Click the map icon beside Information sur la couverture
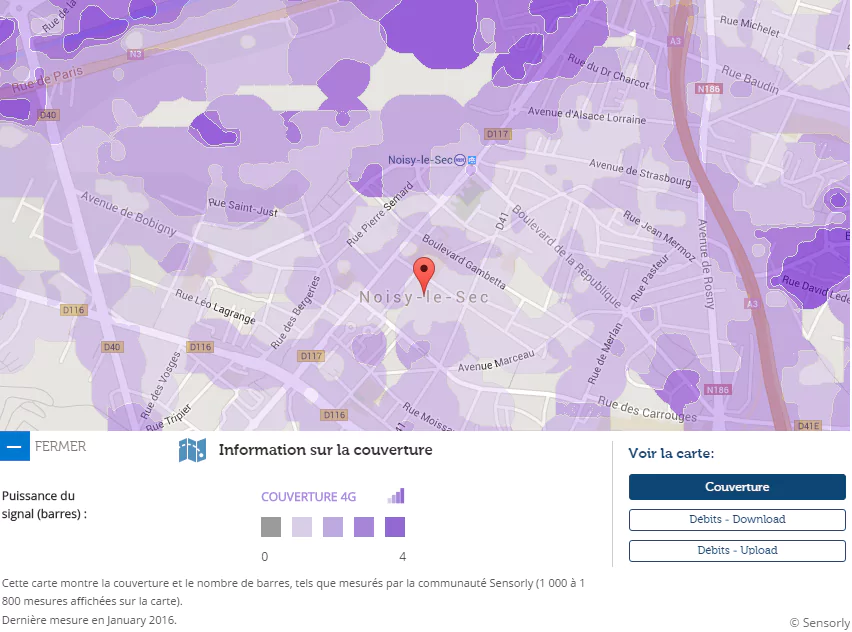This screenshot has width=852, height=632. point(192,451)
